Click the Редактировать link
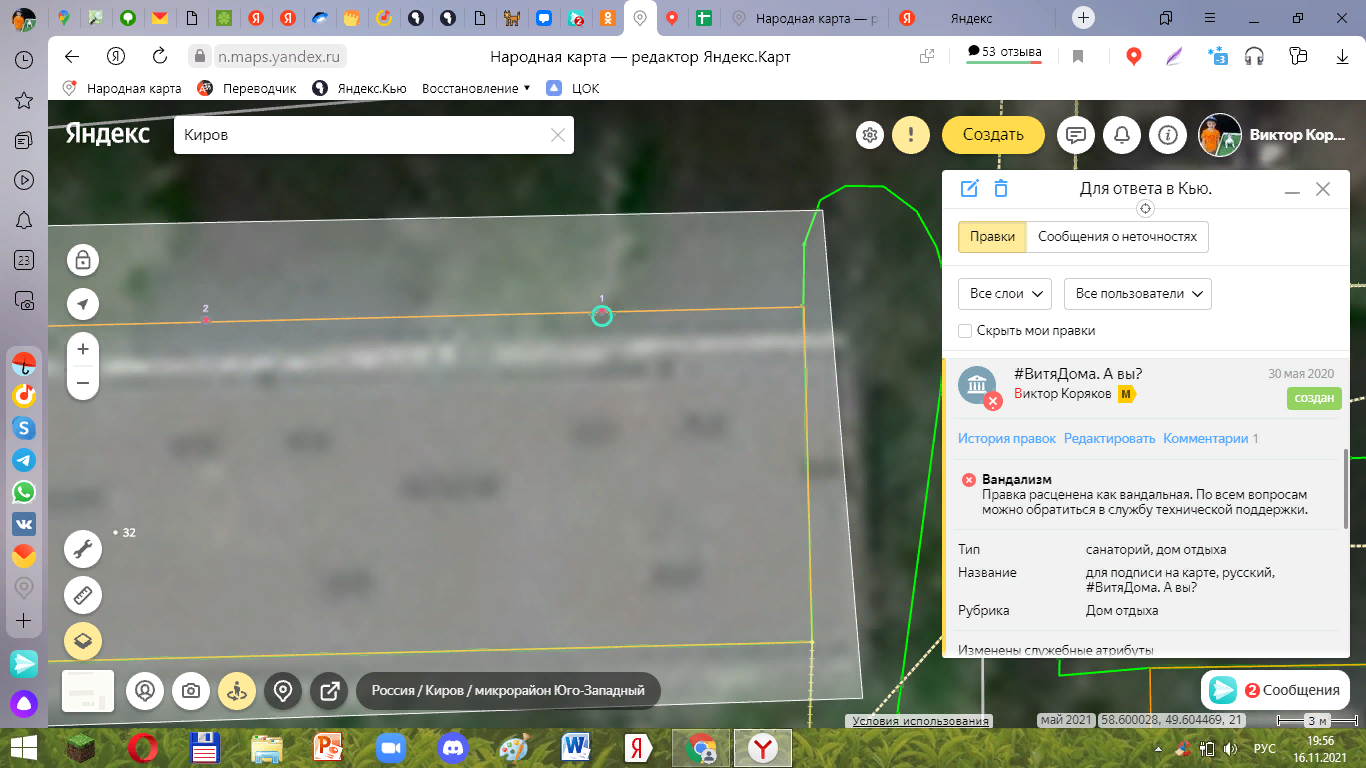The image size is (1366, 768). point(1109,438)
